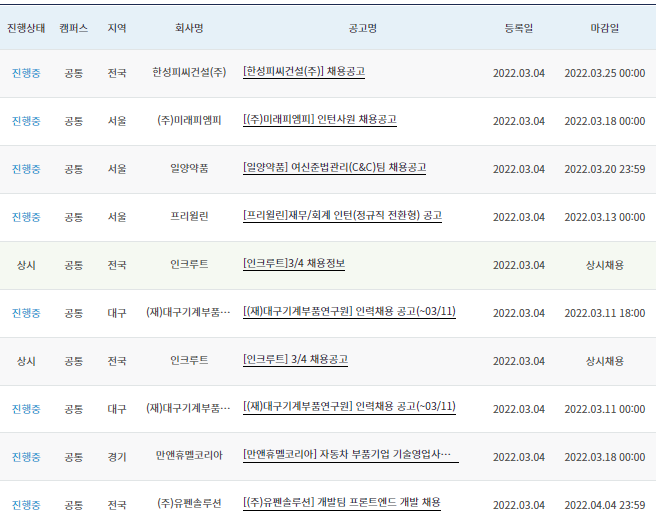Open the [(주)미래피엠피] 인턴사원 채용공고 link

pyautogui.click(x=320, y=120)
